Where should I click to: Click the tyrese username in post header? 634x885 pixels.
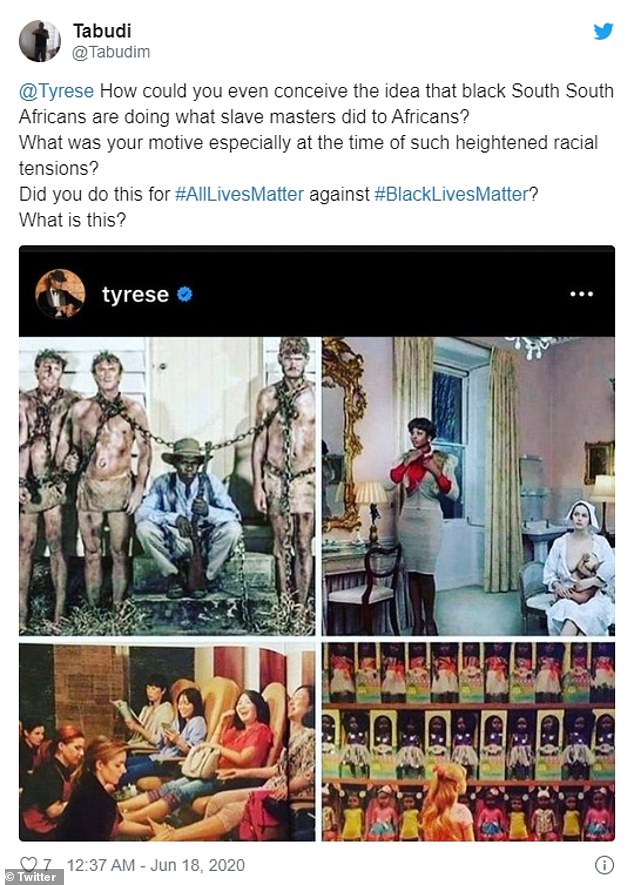pos(135,294)
